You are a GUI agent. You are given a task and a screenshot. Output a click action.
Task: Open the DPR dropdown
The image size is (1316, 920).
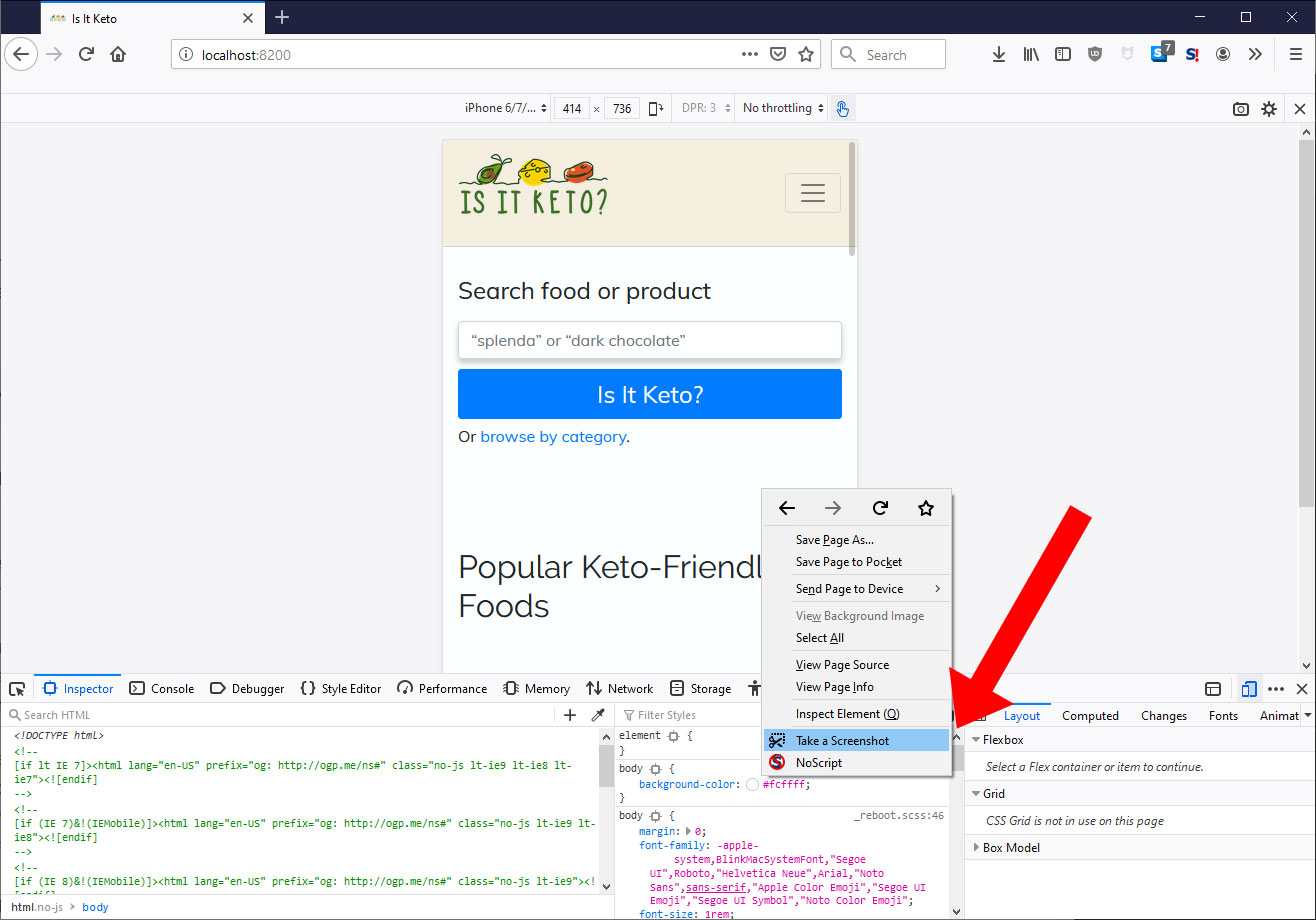pos(705,108)
